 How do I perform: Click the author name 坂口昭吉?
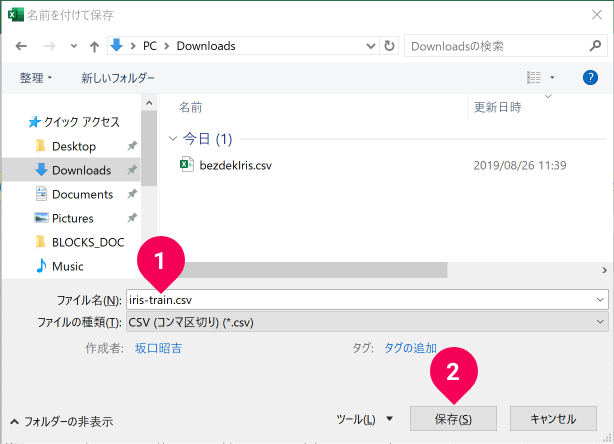tap(158, 348)
